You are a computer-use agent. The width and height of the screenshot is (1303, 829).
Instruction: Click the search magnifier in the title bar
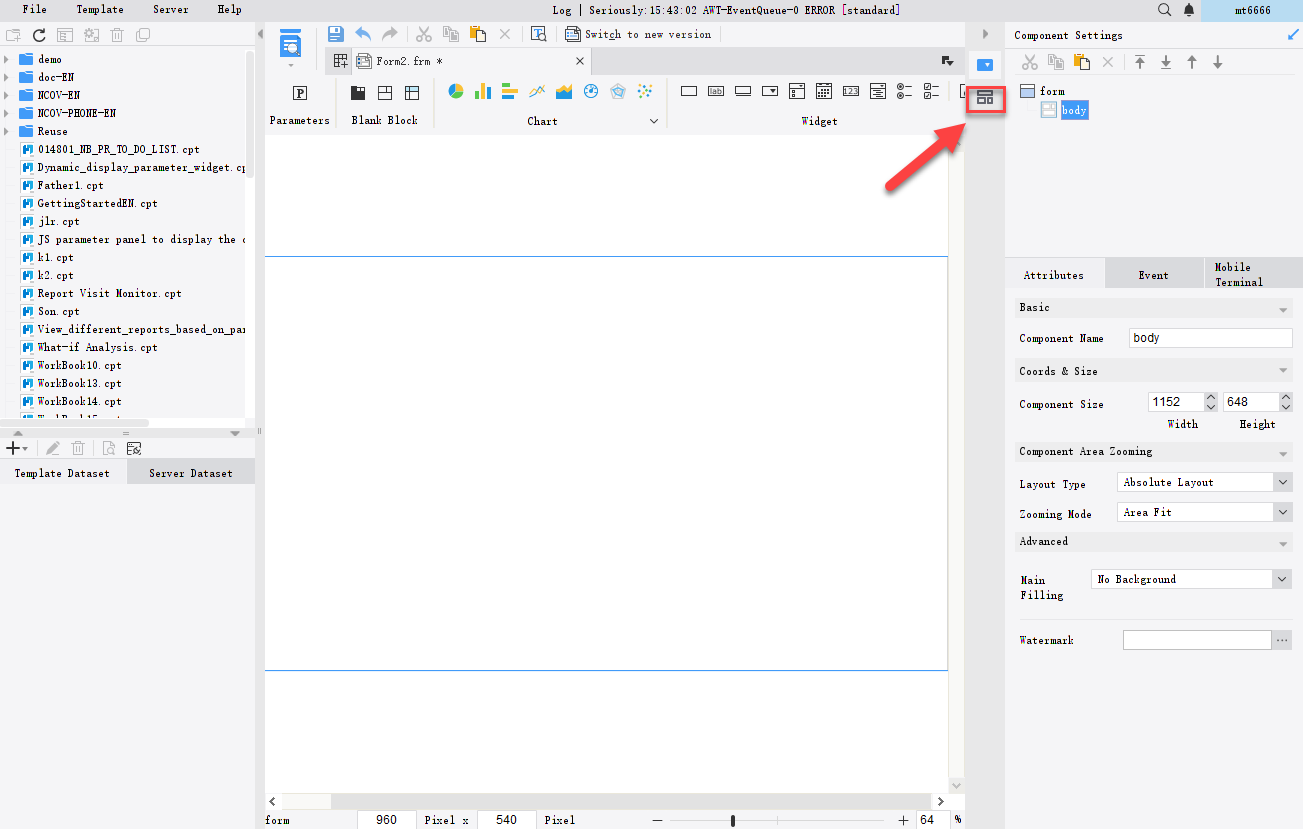pos(1164,10)
